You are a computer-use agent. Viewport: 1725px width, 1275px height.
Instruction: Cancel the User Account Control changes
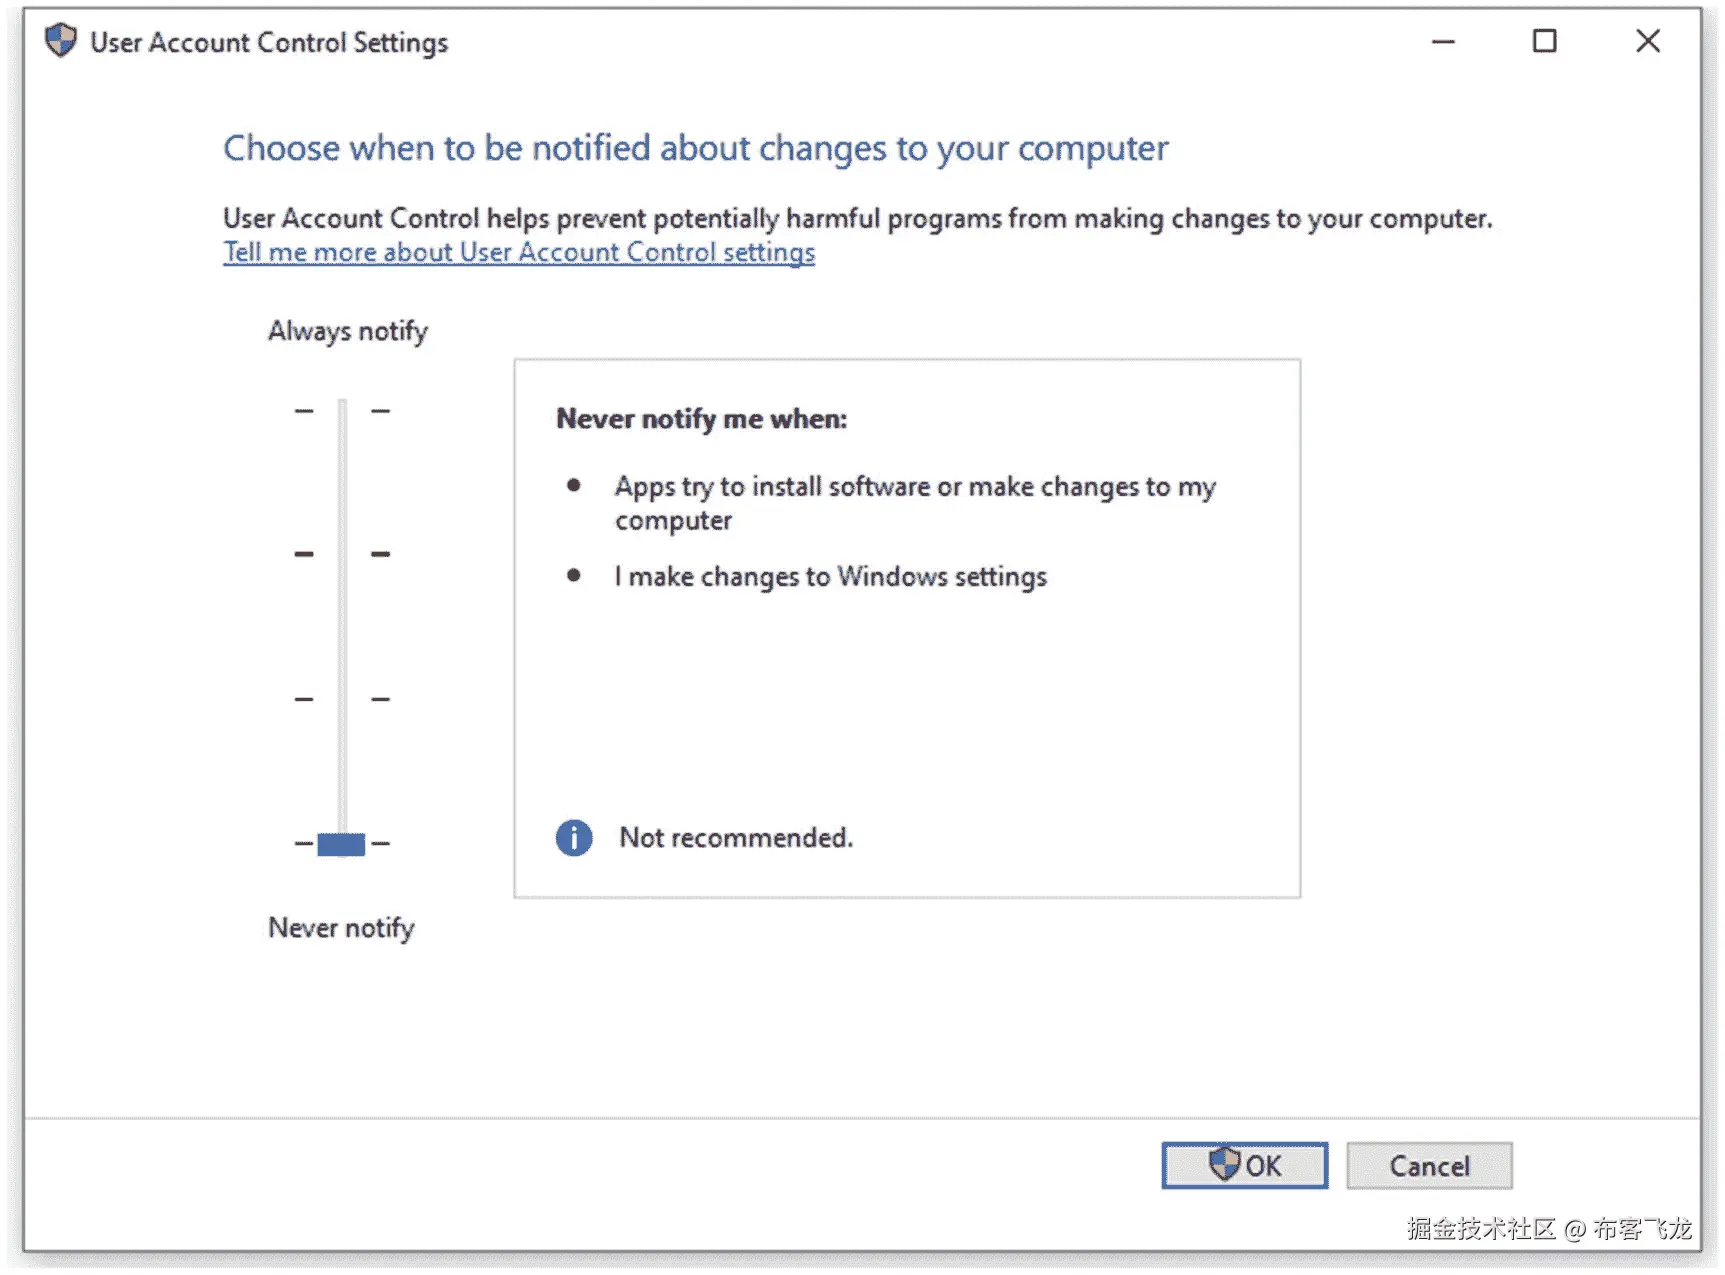click(1429, 1165)
